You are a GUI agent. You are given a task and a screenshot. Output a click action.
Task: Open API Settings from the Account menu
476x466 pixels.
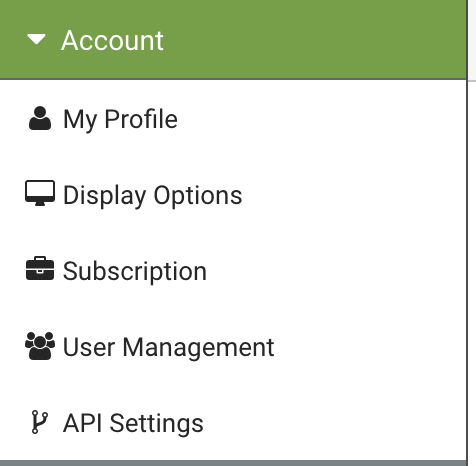pos(233,422)
